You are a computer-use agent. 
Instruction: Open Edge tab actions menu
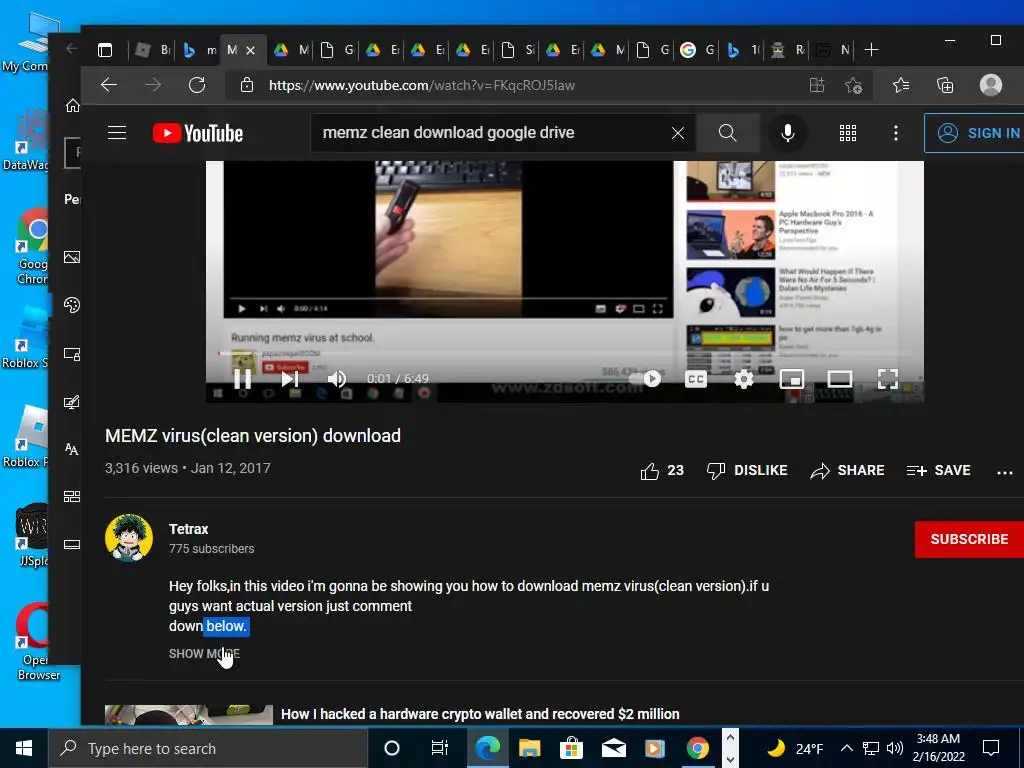click(x=105, y=50)
